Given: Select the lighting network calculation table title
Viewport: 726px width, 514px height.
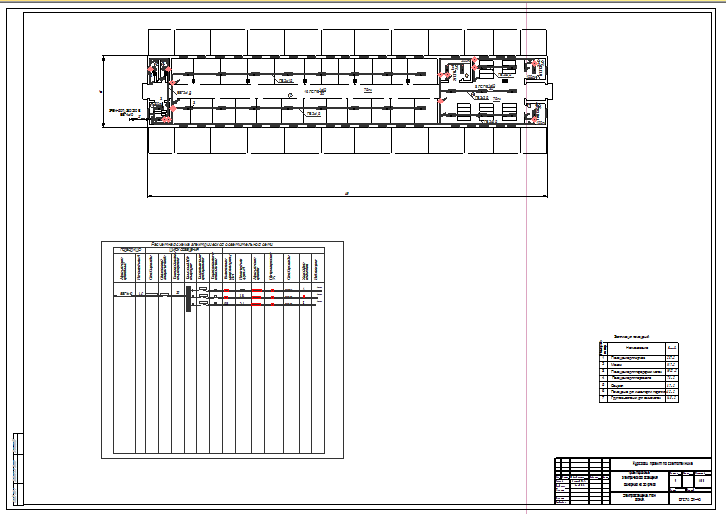Looking at the screenshot, I should [212, 244].
